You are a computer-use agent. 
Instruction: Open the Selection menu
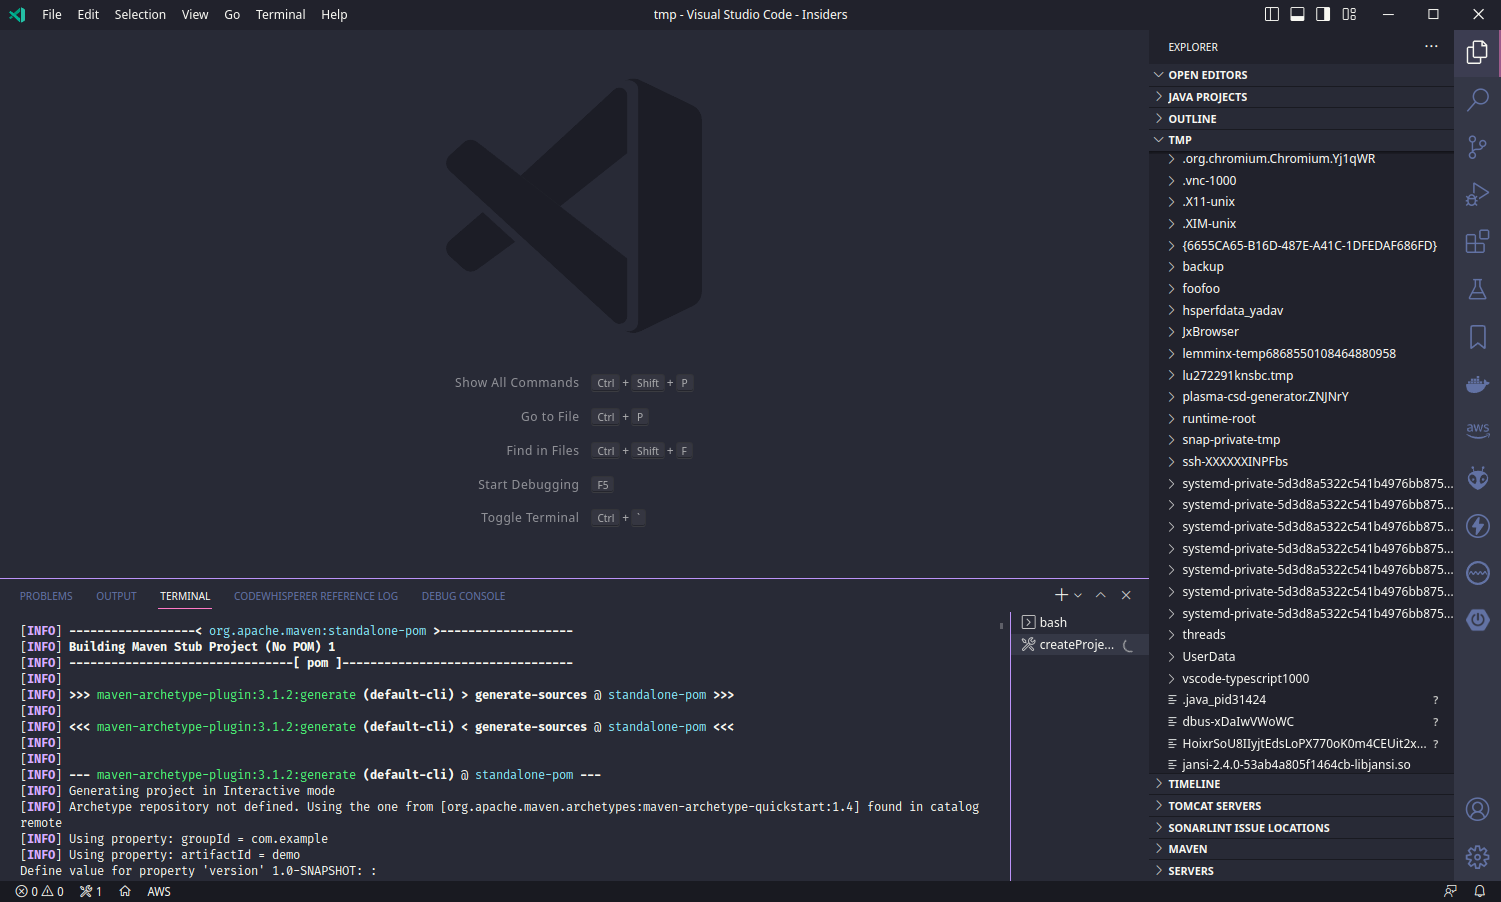[x=140, y=14]
